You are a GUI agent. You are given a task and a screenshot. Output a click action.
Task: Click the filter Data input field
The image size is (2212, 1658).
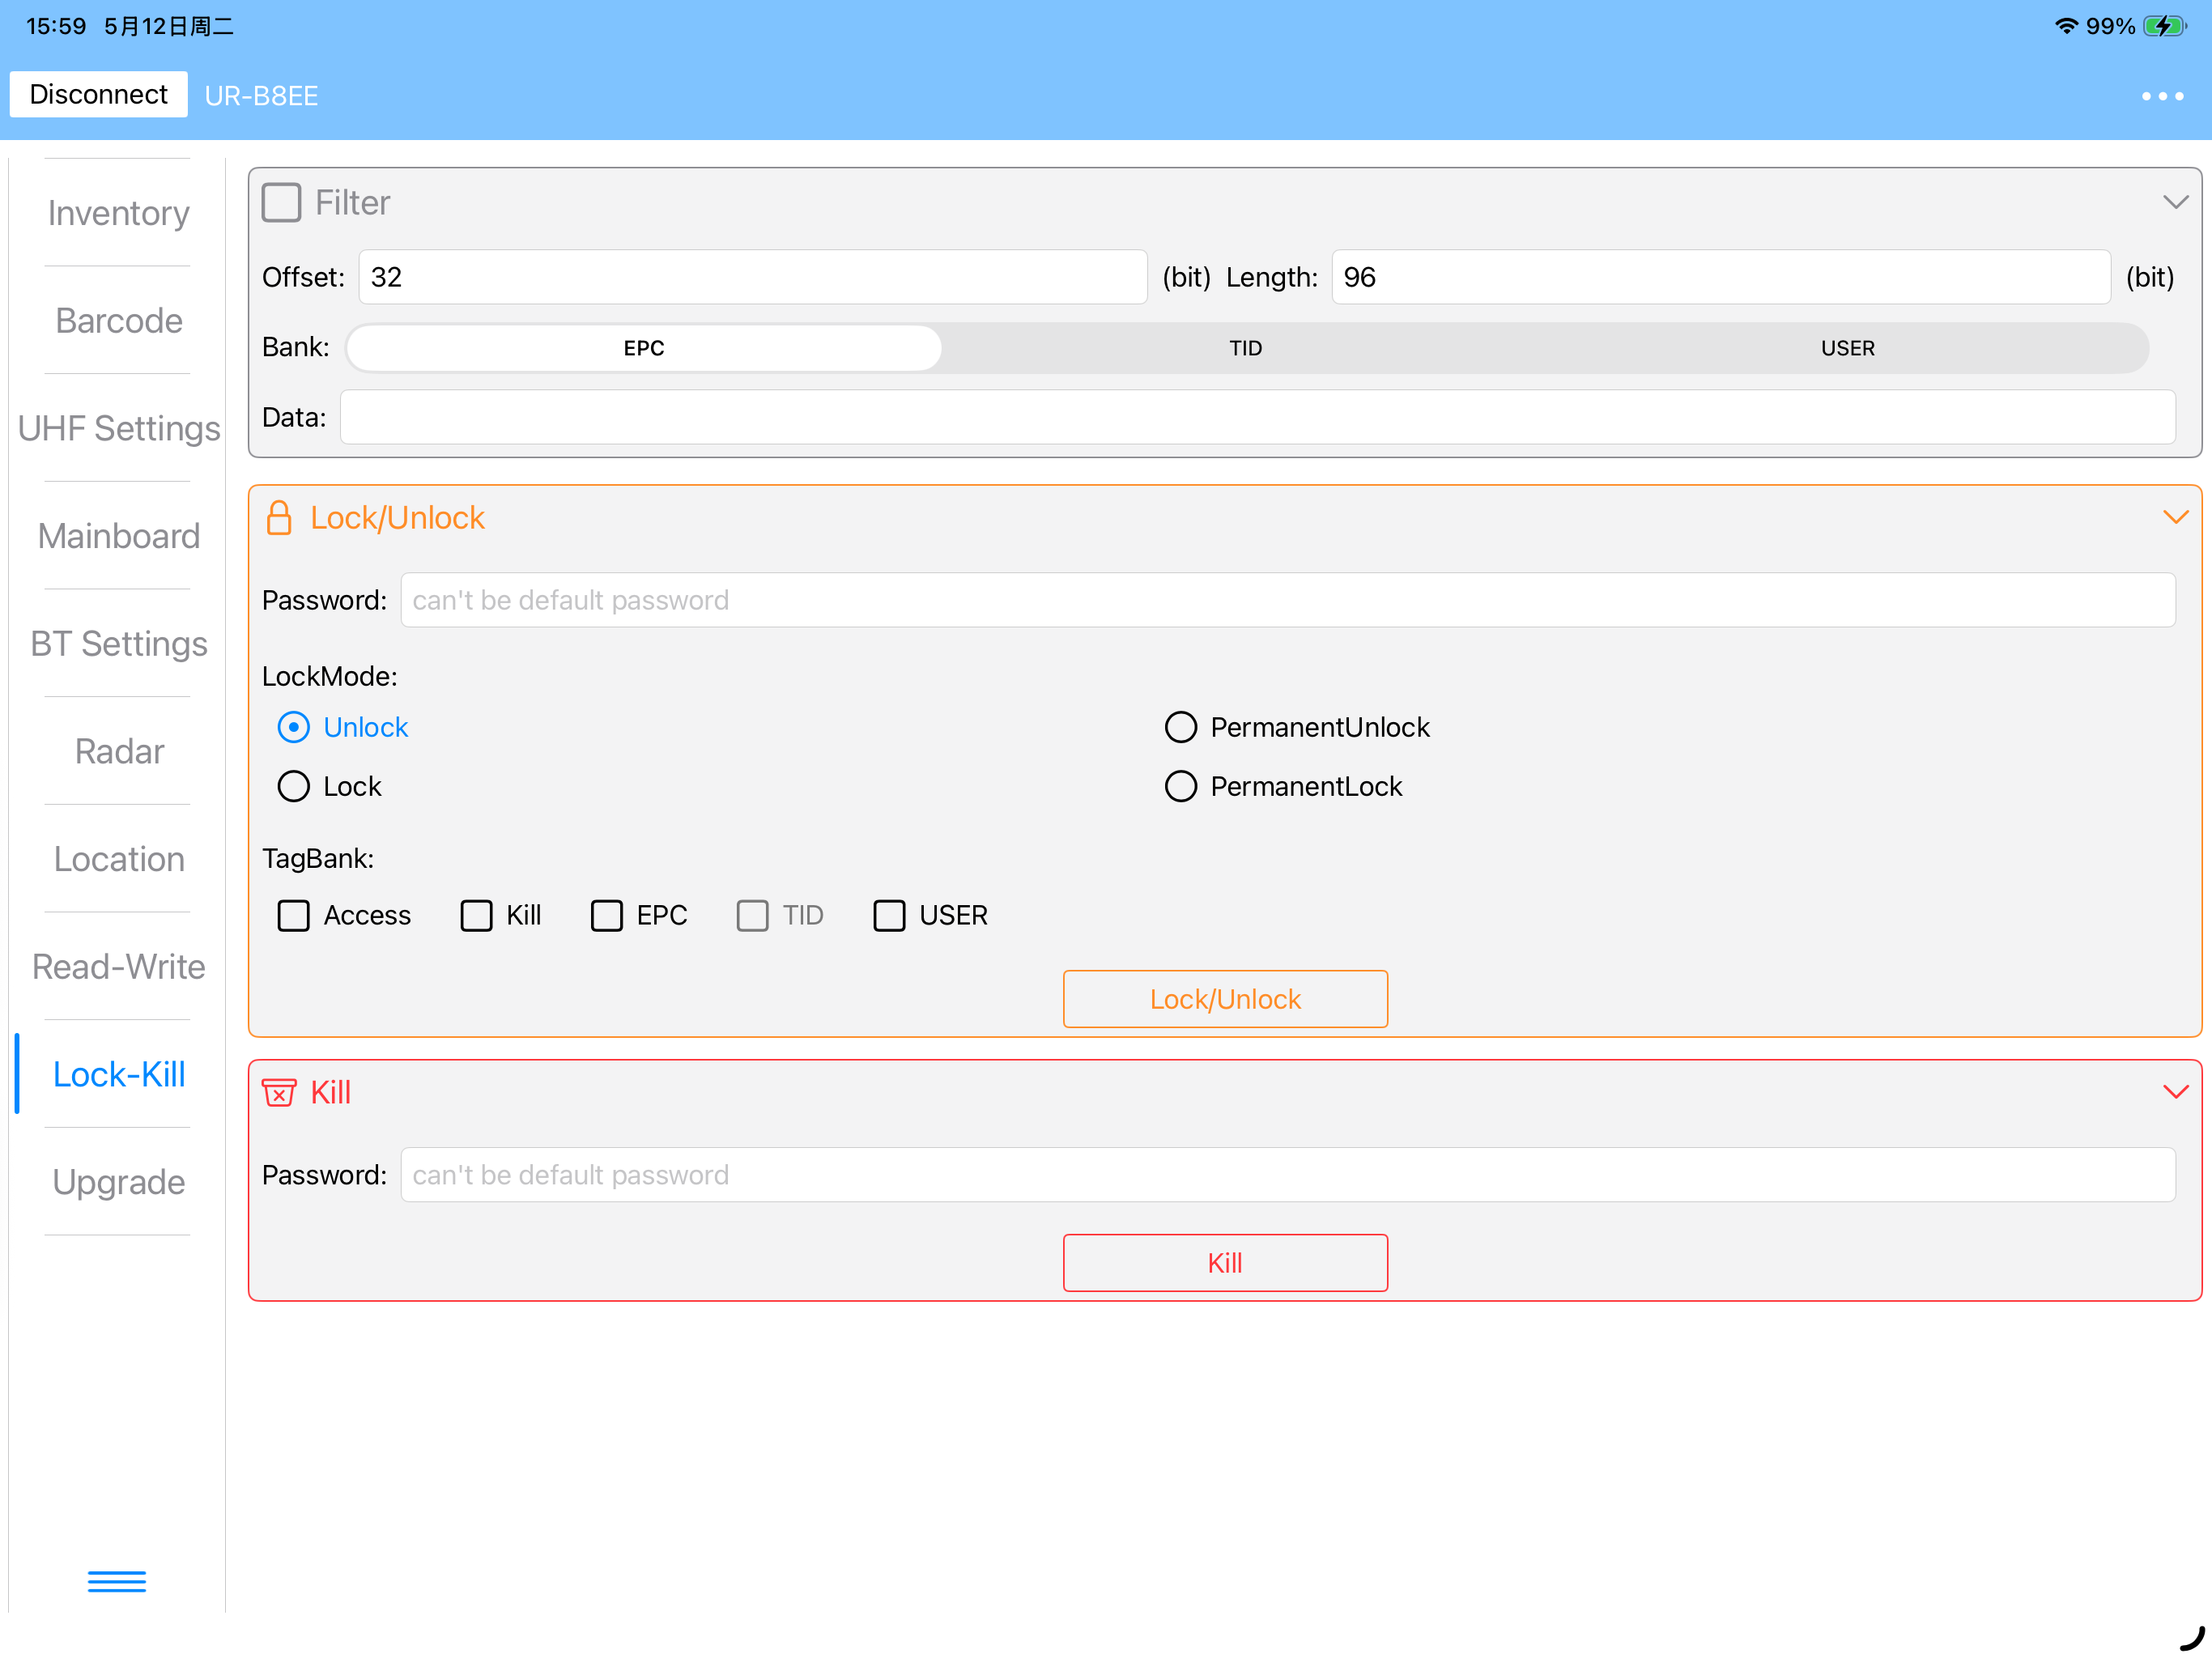[x=1258, y=417]
